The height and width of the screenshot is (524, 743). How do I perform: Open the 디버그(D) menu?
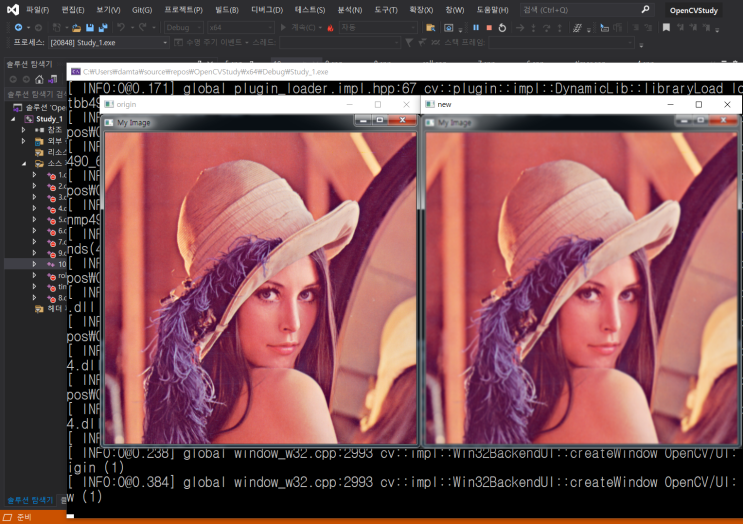[x=267, y=10]
